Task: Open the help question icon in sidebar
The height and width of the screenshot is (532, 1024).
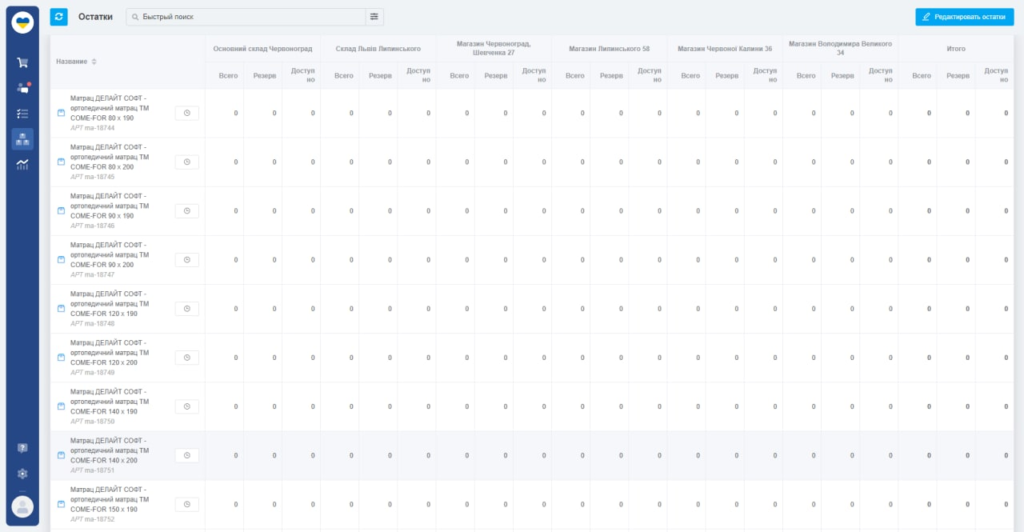Action: coord(22,448)
